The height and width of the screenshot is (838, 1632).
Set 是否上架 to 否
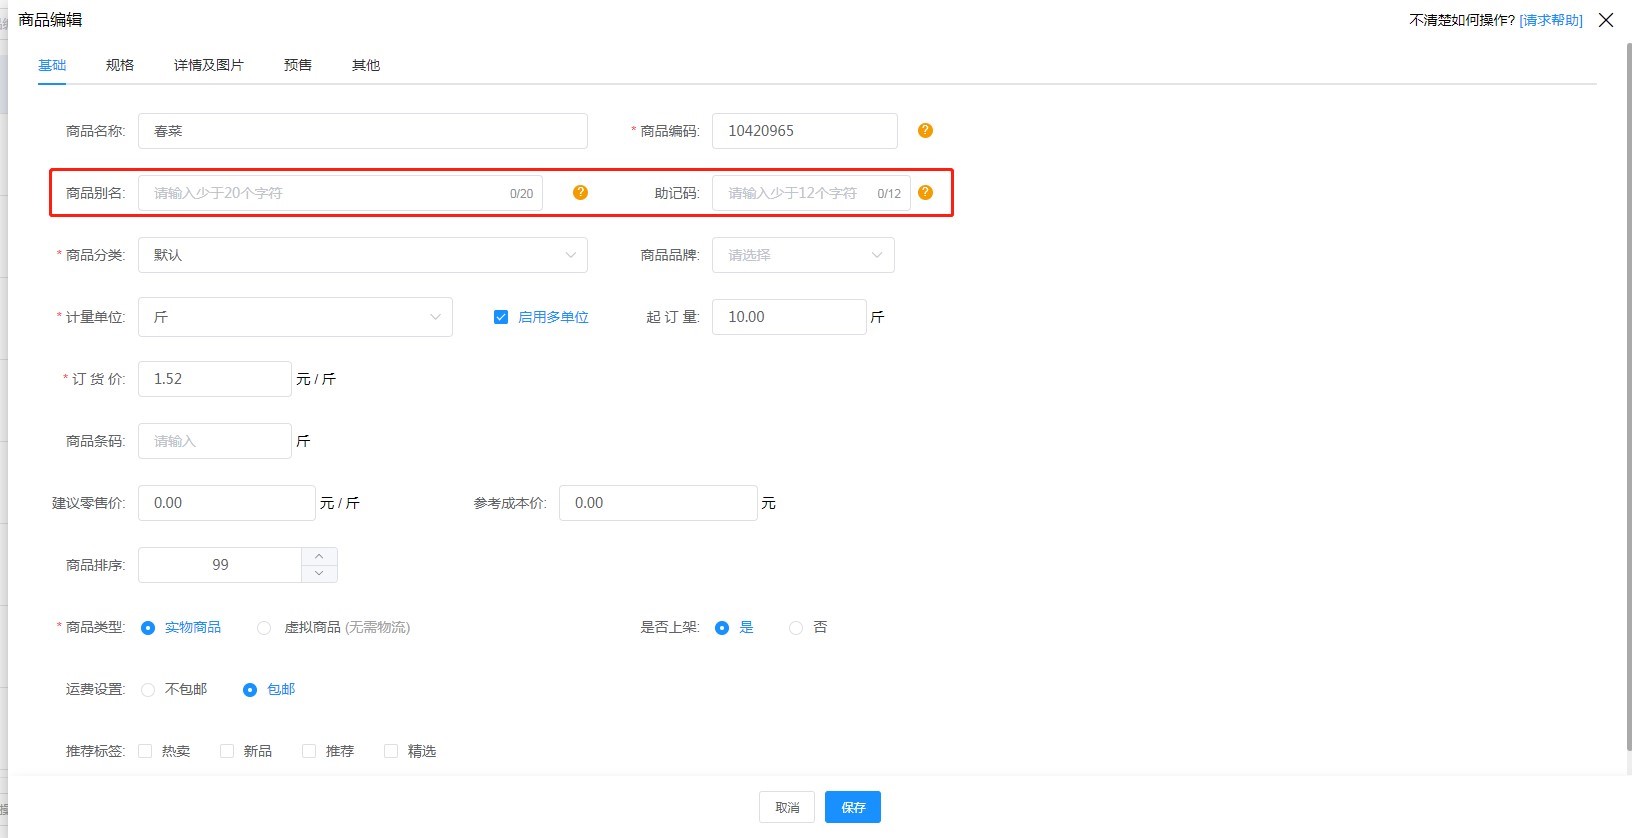[x=796, y=628]
